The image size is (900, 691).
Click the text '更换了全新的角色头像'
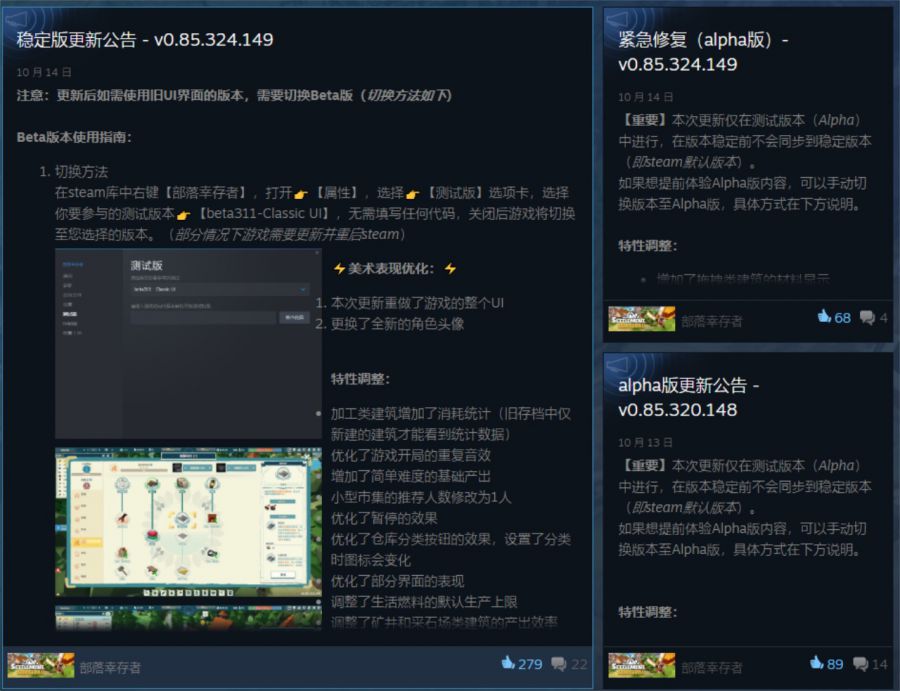click(x=397, y=324)
